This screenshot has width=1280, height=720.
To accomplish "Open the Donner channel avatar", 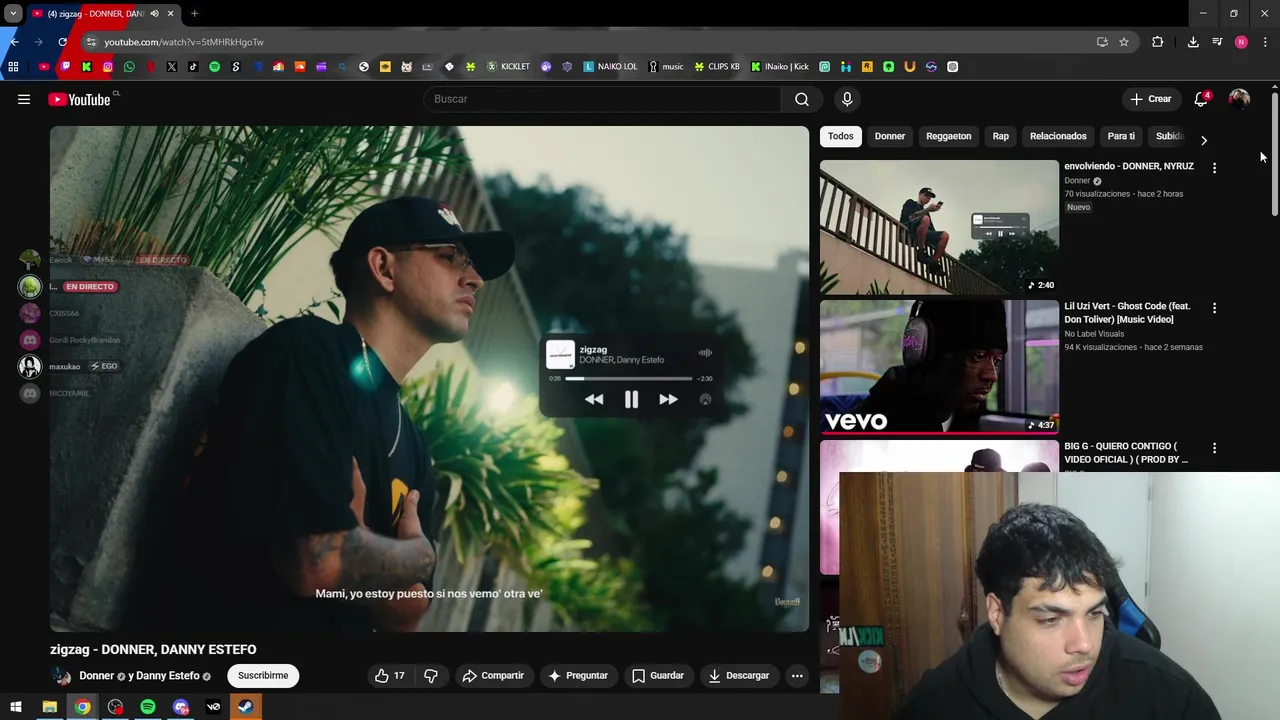I will tap(62, 676).
